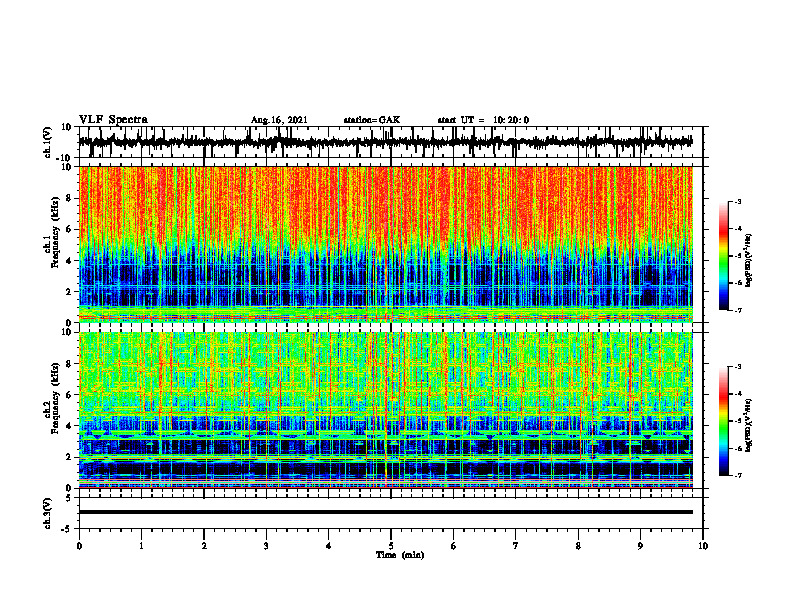Click the "station=GAK" header label
The image size is (792, 612).
pos(372,120)
